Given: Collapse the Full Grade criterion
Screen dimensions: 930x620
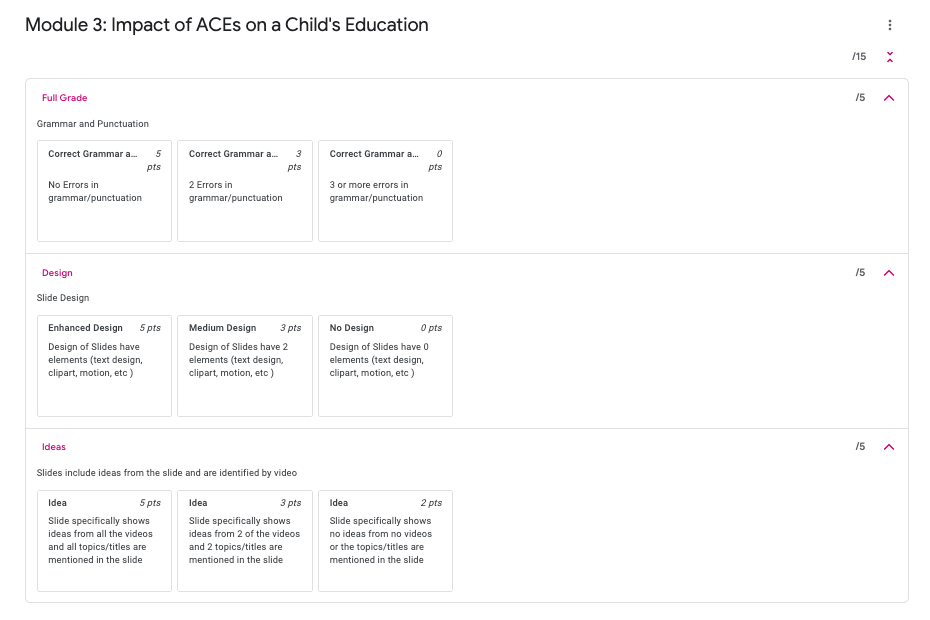Looking at the screenshot, I should pyautogui.click(x=888, y=98).
